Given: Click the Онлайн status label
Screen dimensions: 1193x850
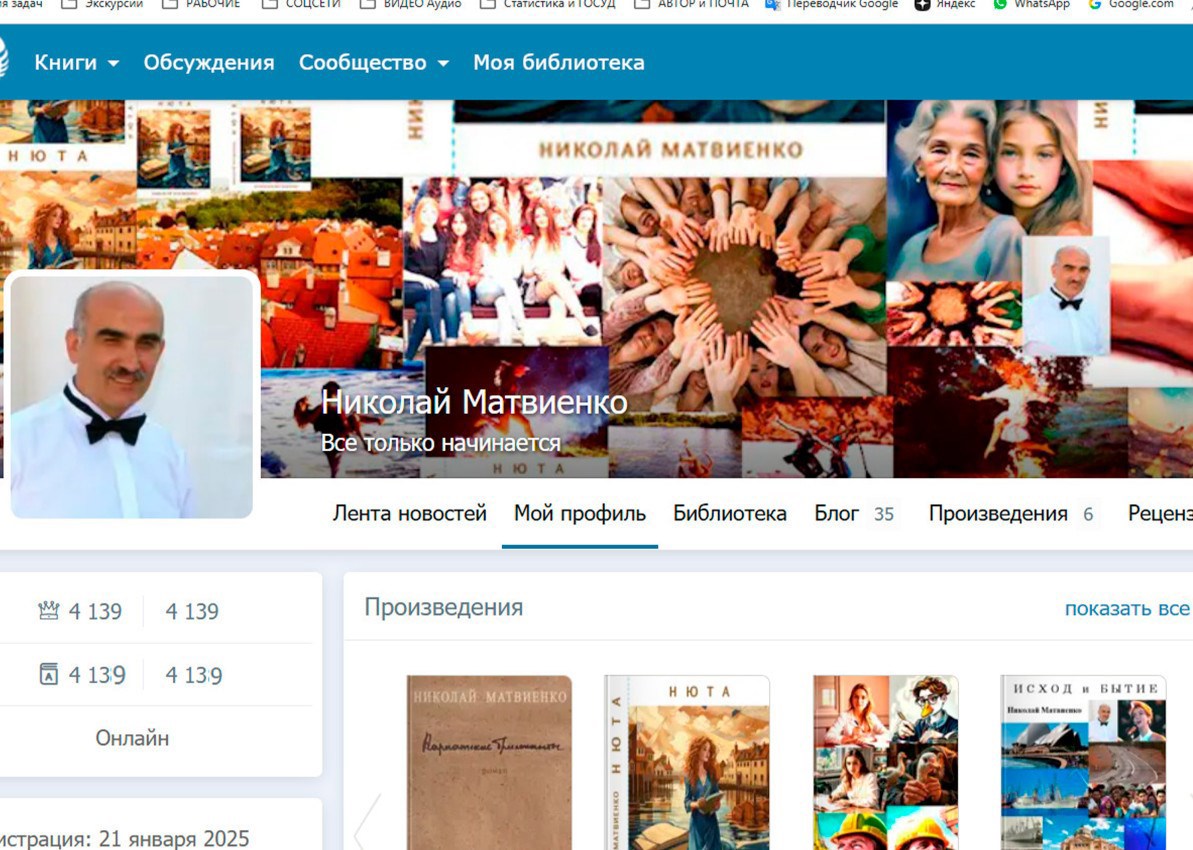Looking at the screenshot, I should [x=132, y=738].
